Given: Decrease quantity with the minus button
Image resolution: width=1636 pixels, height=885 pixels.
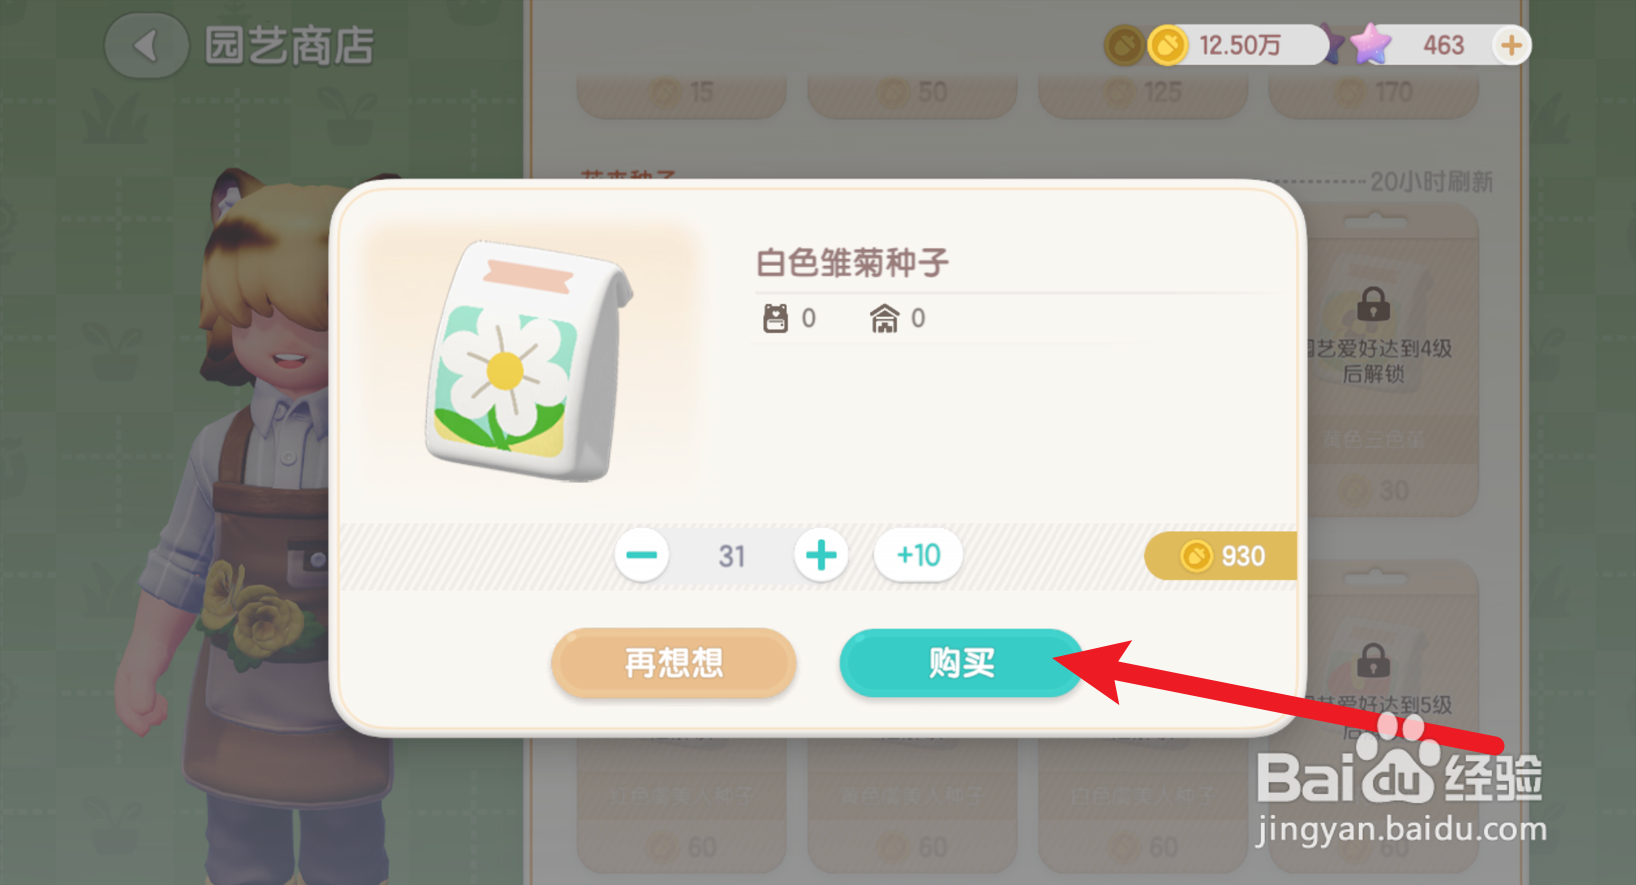Looking at the screenshot, I should coord(642,555).
